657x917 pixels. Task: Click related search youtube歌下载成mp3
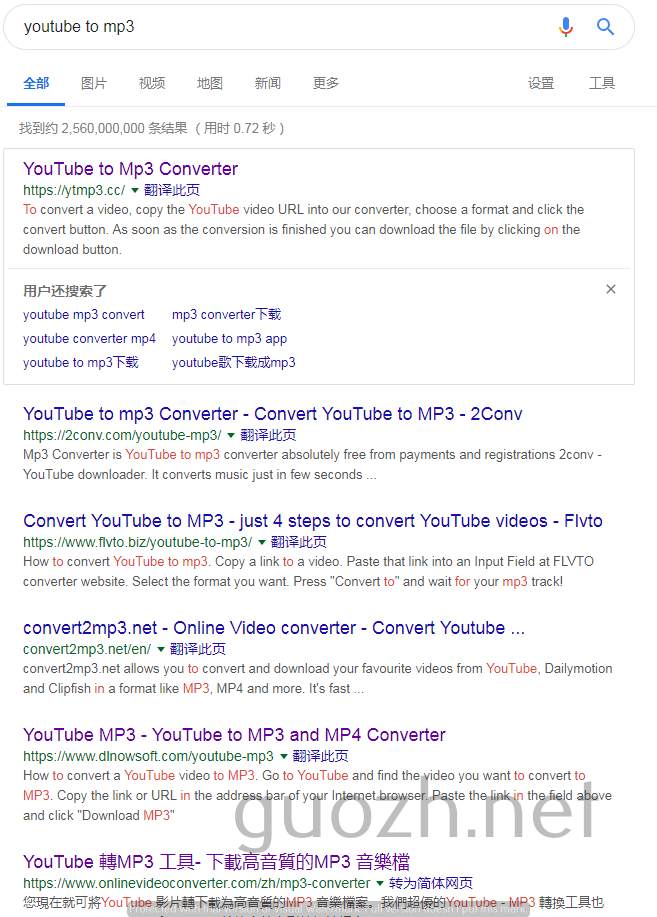(x=233, y=363)
